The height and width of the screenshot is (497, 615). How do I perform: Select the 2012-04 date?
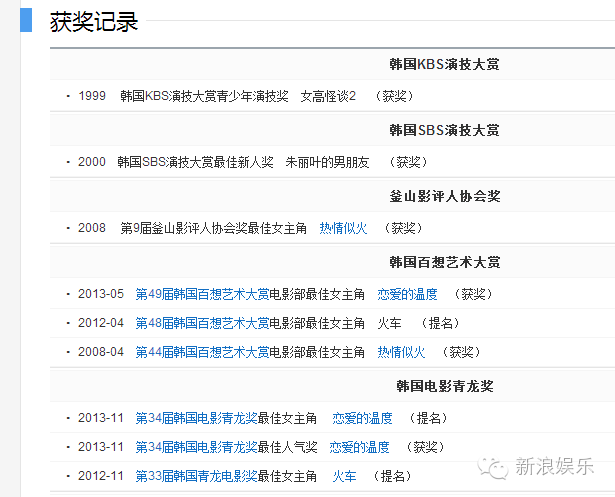click(x=101, y=323)
